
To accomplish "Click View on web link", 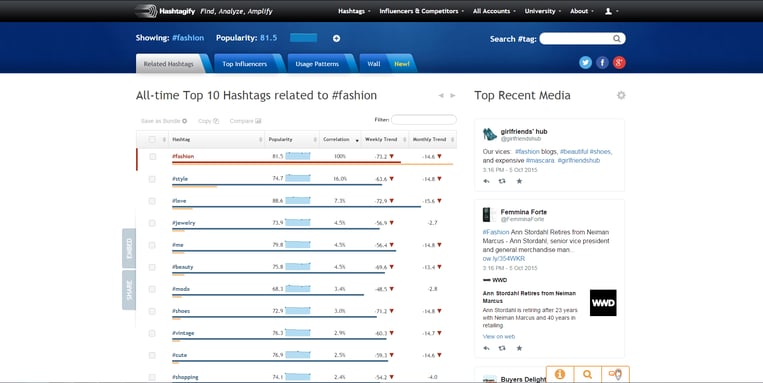I will [499, 337].
